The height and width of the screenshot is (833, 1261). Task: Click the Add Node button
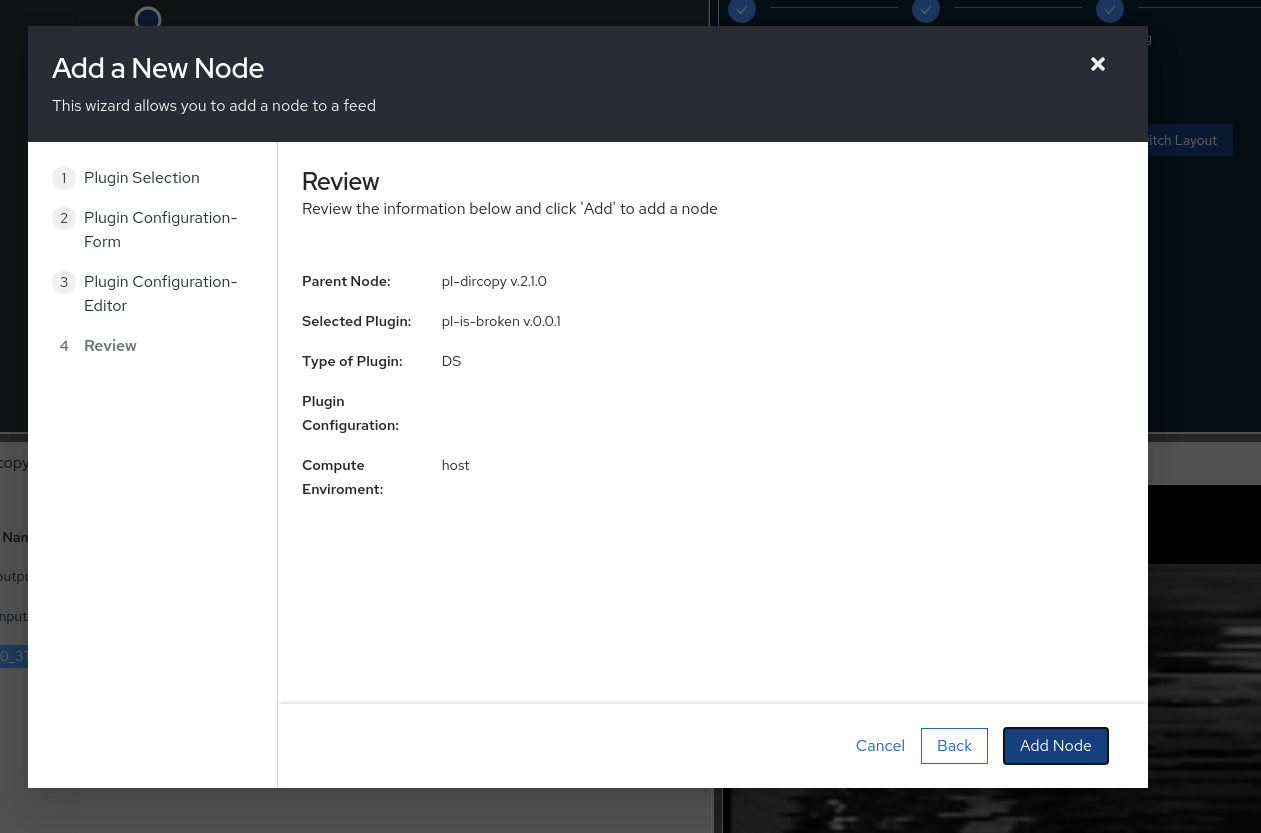click(x=1055, y=745)
